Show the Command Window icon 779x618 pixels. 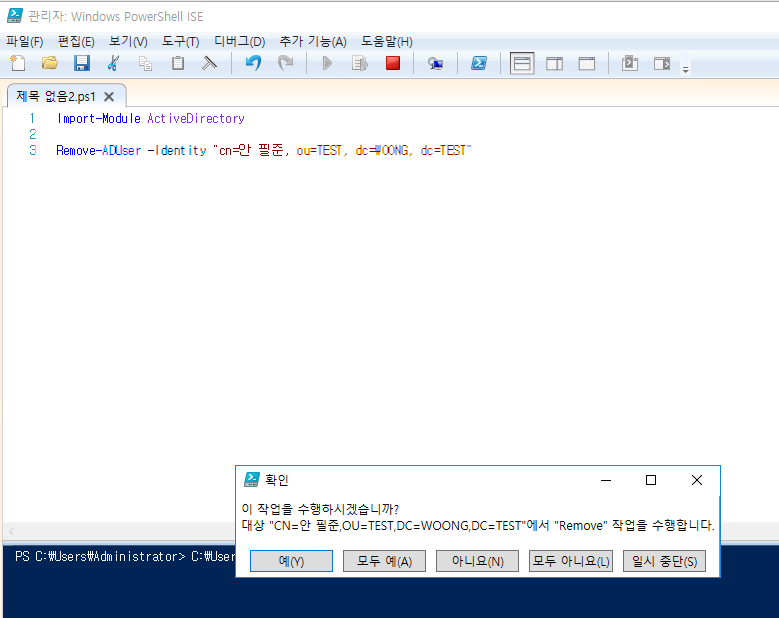pos(630,63)
